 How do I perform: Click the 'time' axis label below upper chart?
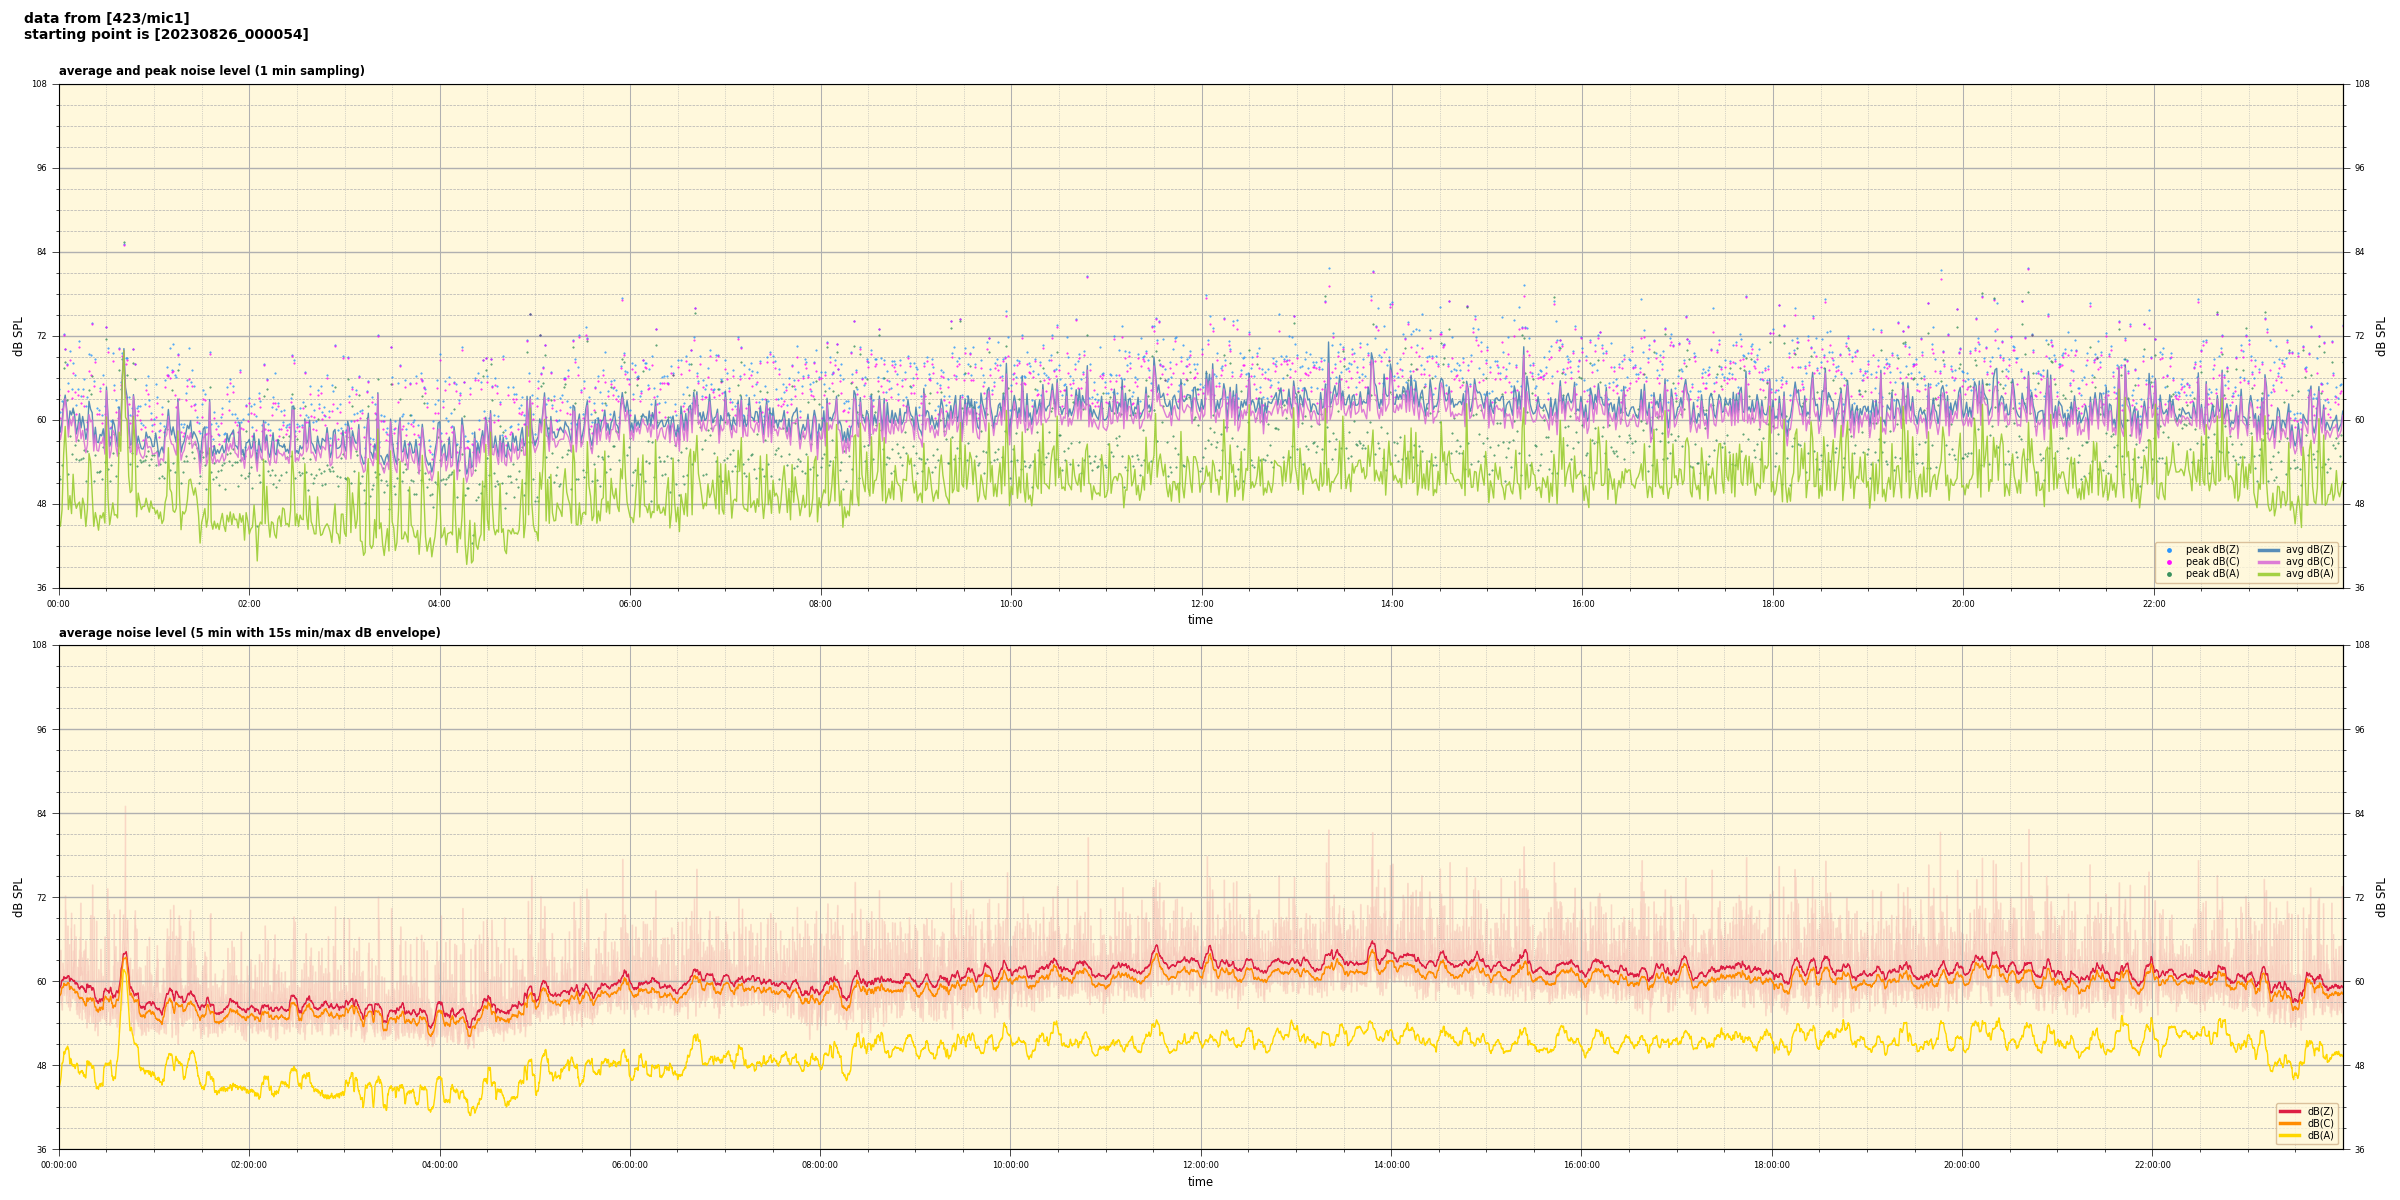coord(1200,620)
